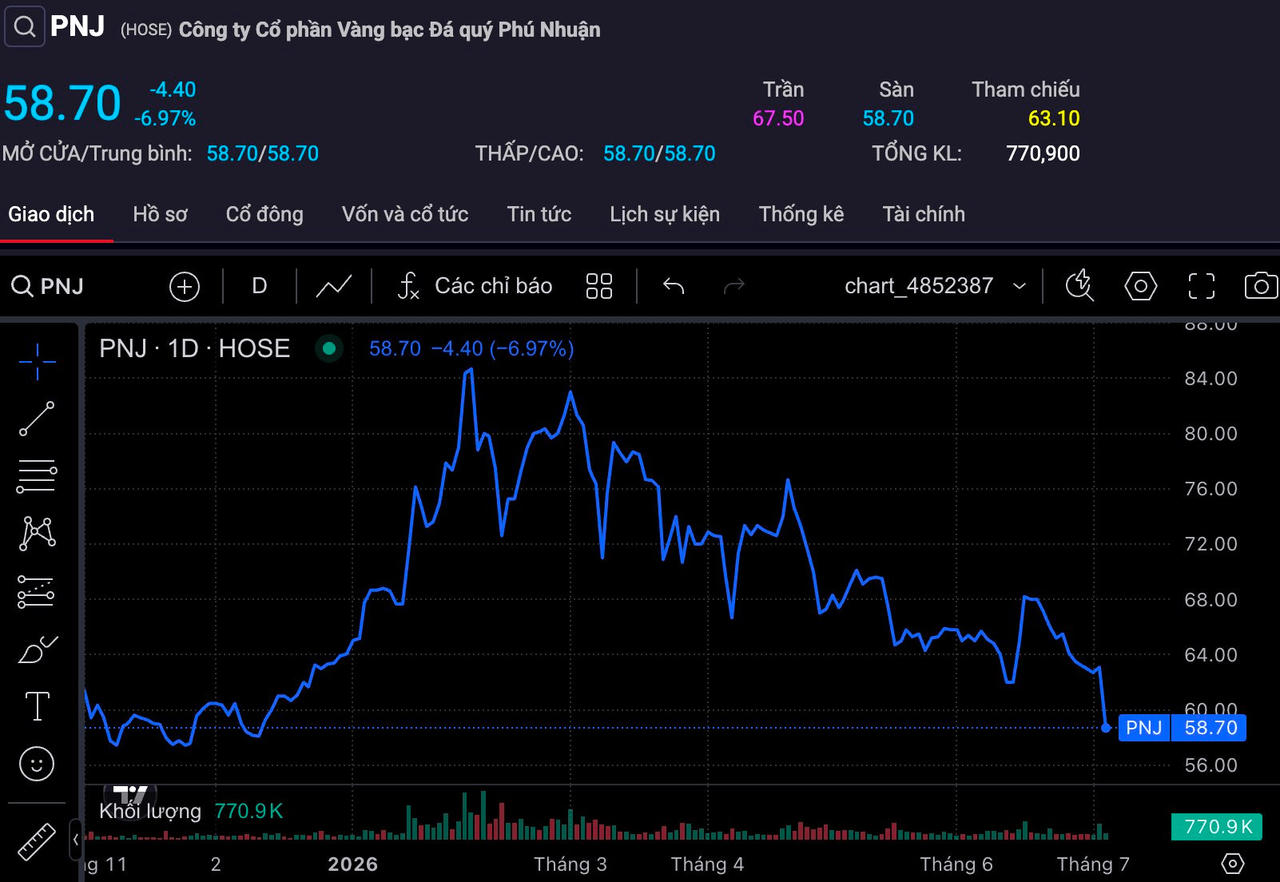Select the brush drawing tool
1280x882 pixels.
coord(37,651)
